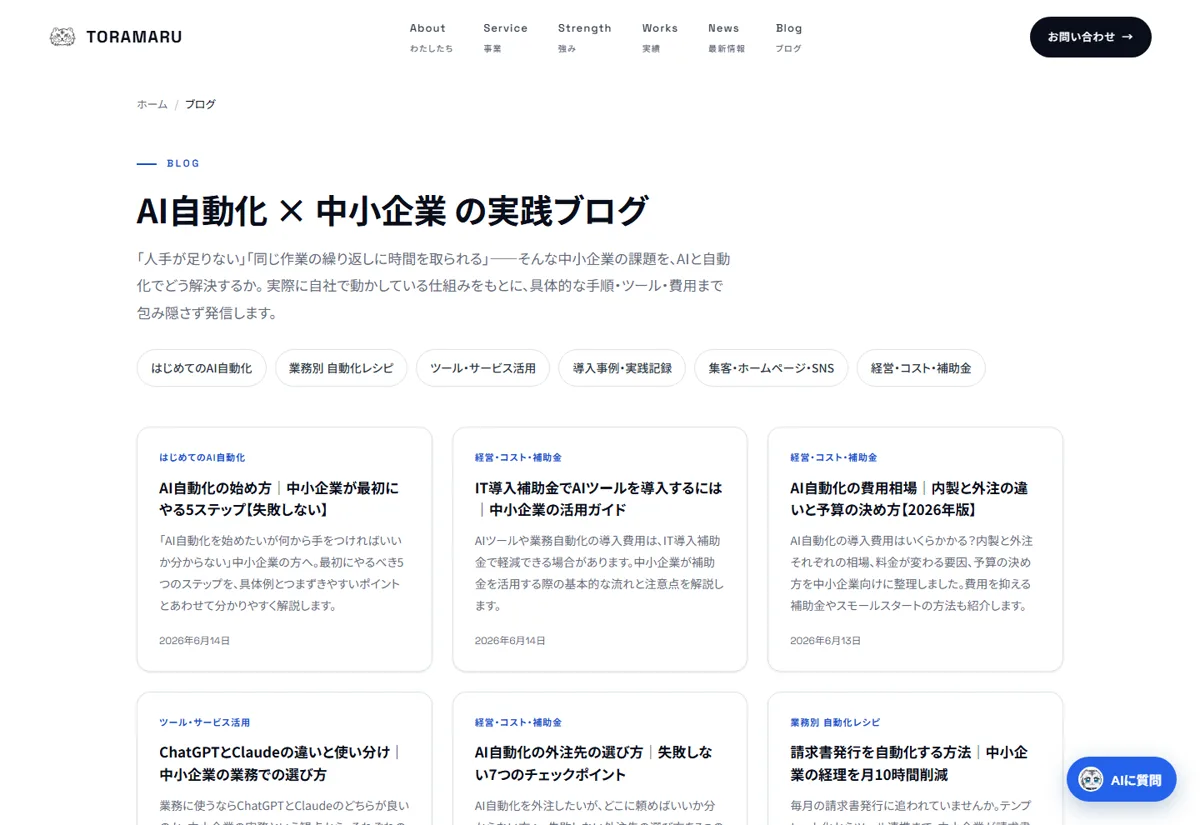This screenshot has width=1200, height=825.
Task: Click the date 2026年6月14日 on IT導入補助金 card
Action: click(x=510, y=640)
